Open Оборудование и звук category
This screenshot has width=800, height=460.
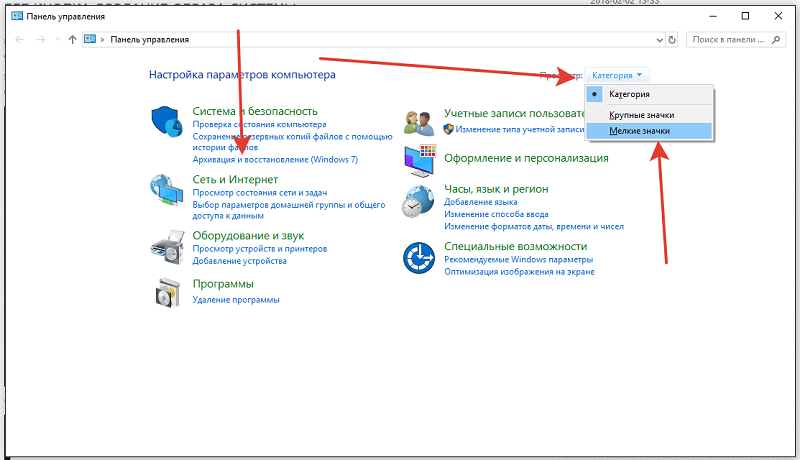(248, 236)
